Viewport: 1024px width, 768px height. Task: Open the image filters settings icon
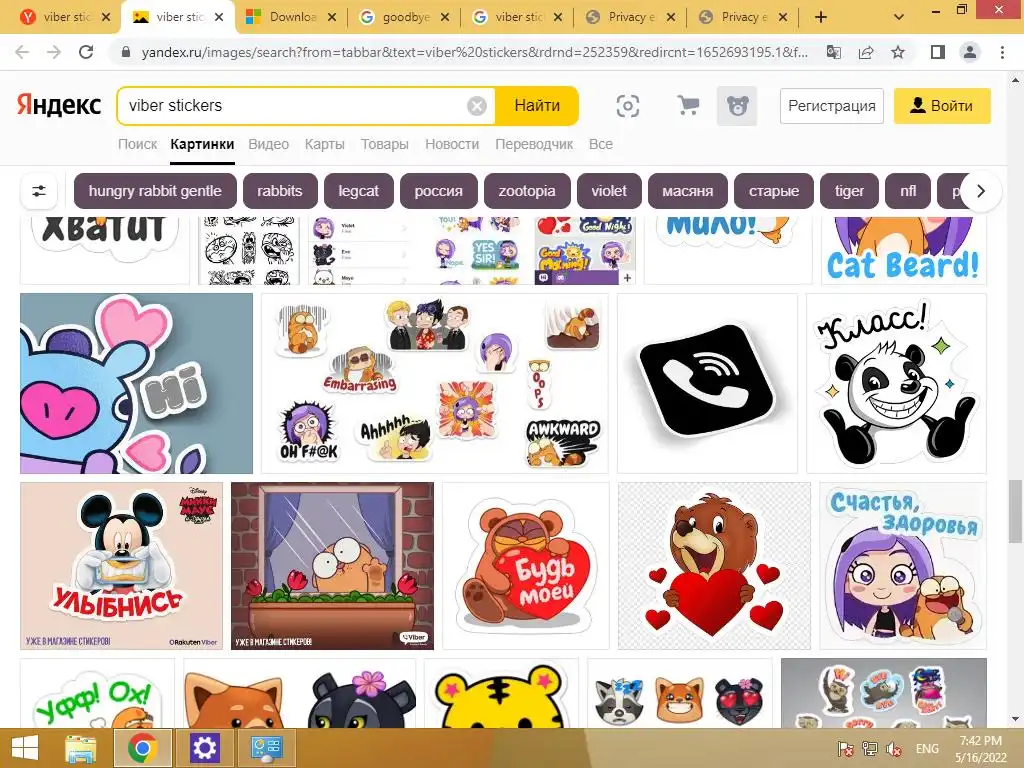tap(39, 191)
